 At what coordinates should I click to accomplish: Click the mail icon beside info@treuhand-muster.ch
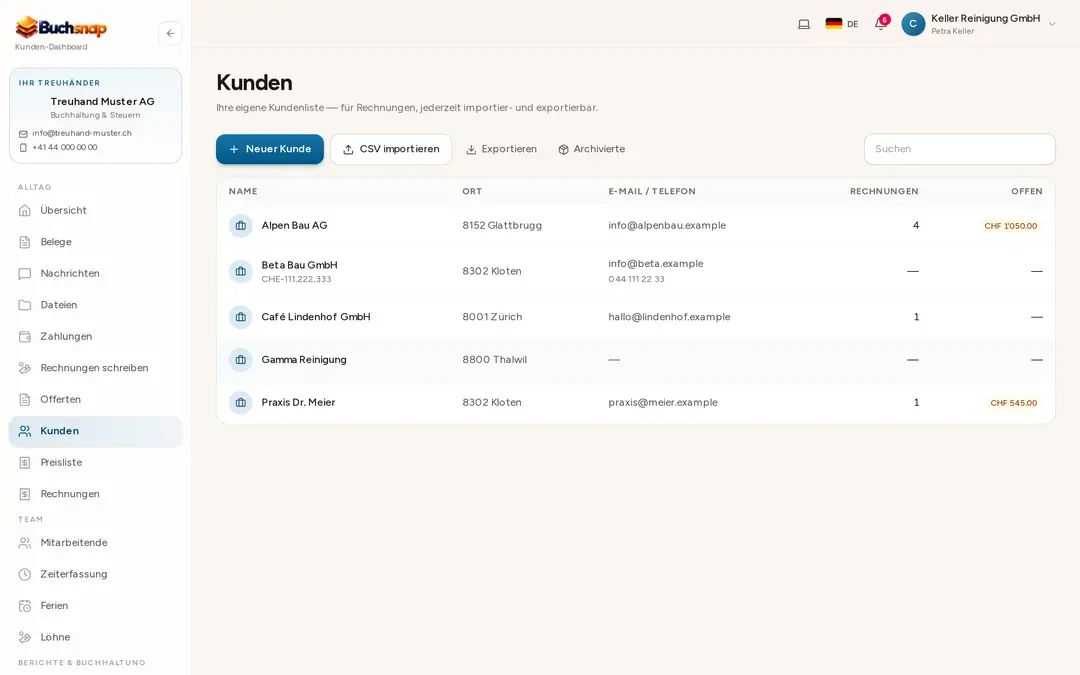tap(23, 134)
